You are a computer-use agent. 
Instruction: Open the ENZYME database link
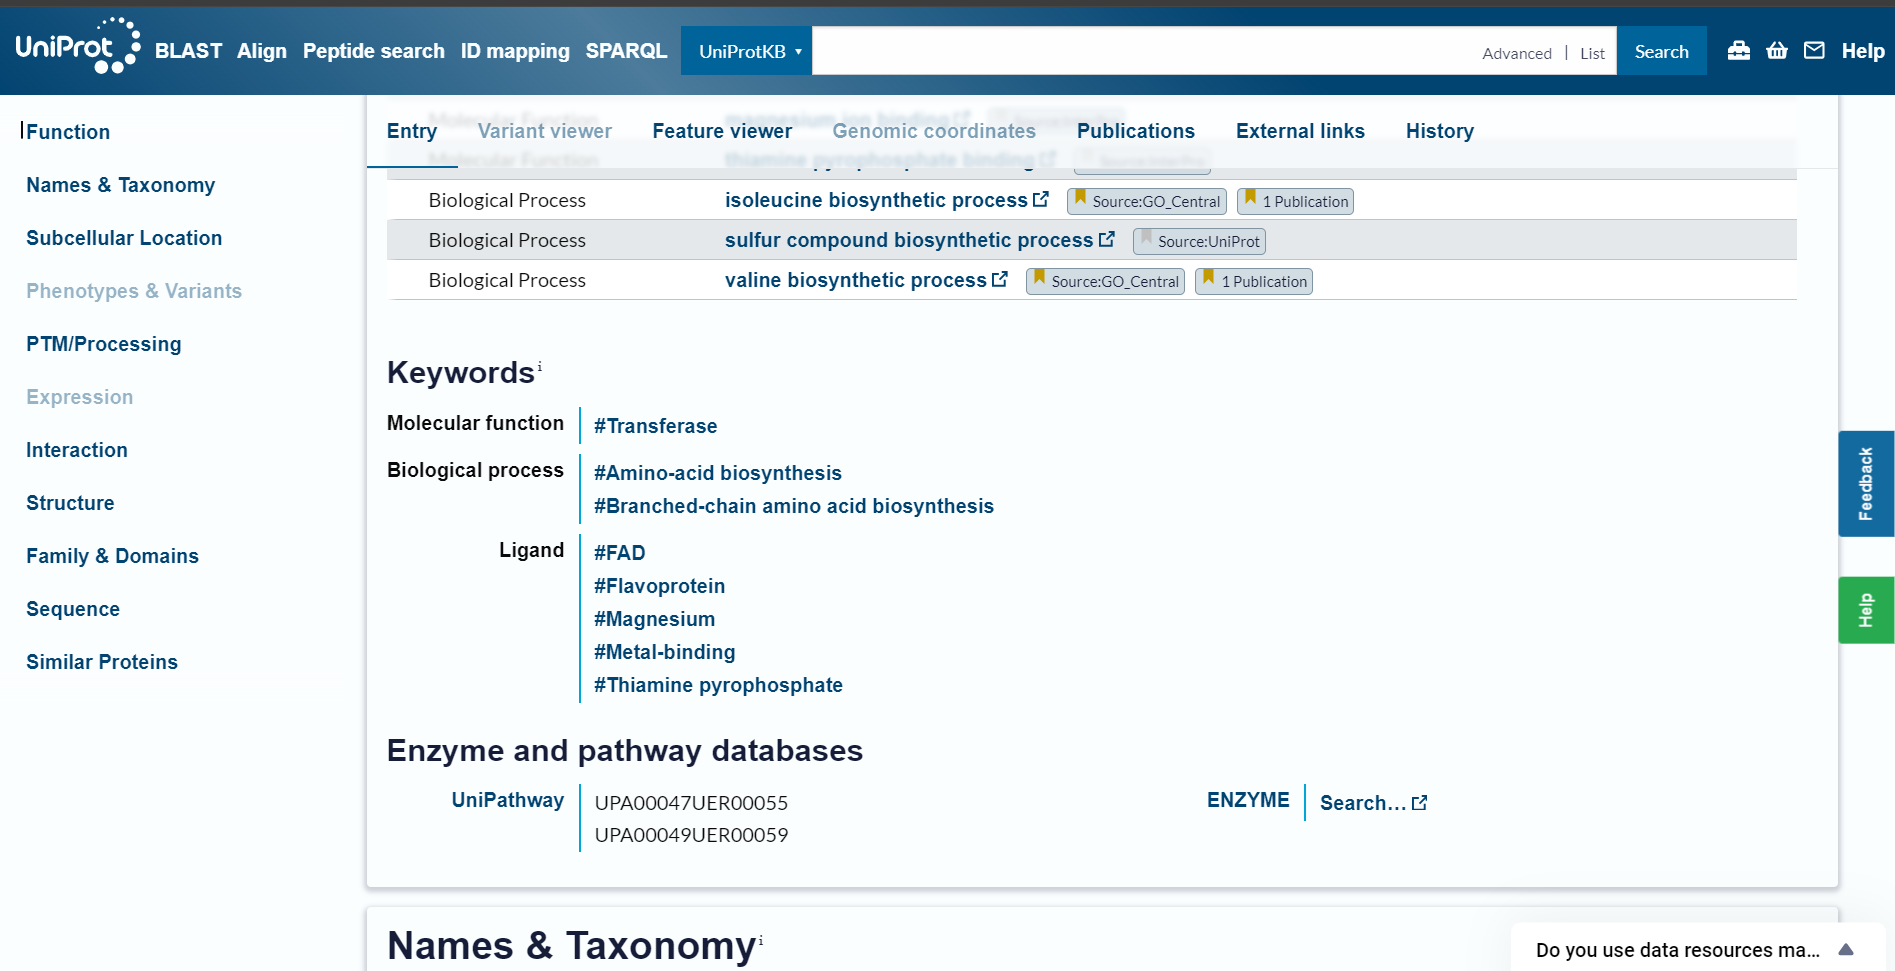tap(1248, 800)
